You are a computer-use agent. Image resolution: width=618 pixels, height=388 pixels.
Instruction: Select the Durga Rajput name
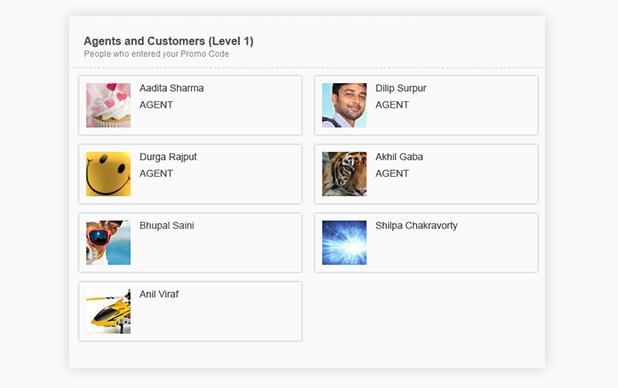168,157
